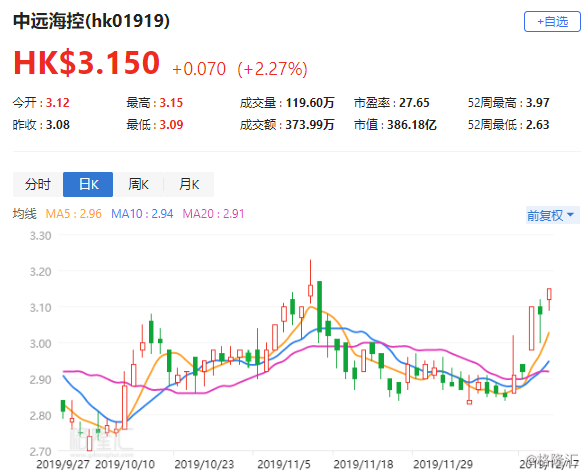Viewport: 586px width, 474px height.
Task: Click 成交量 value 119.60万
Action: 310,103
